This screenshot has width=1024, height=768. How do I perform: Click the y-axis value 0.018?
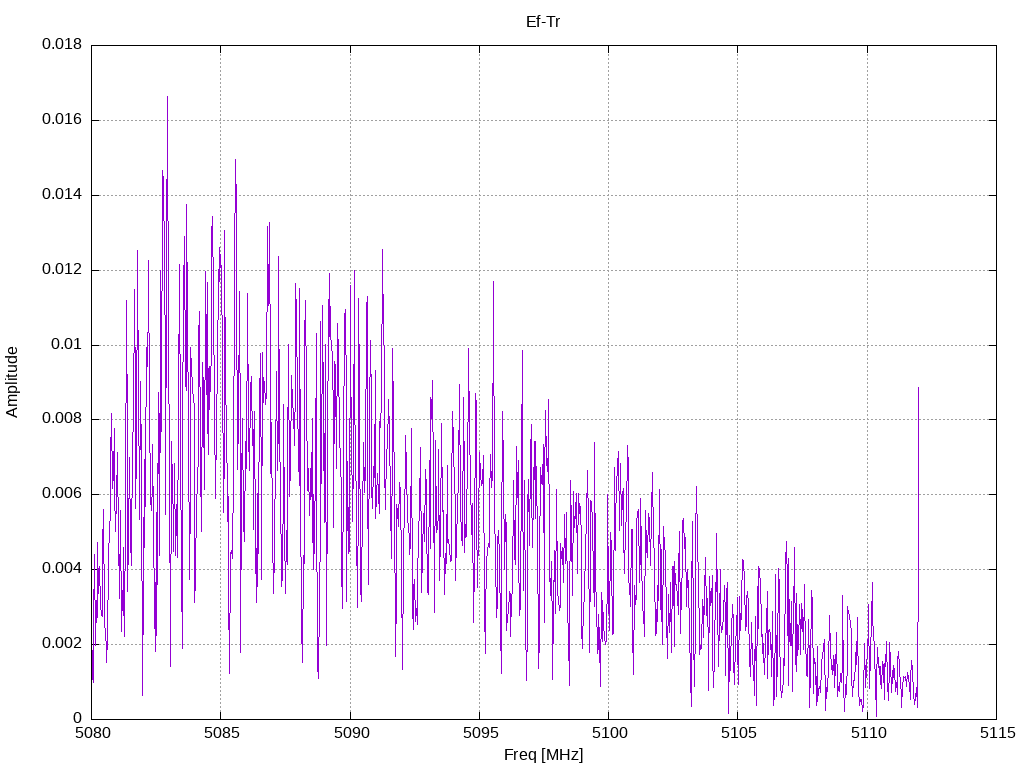(62, 44)
